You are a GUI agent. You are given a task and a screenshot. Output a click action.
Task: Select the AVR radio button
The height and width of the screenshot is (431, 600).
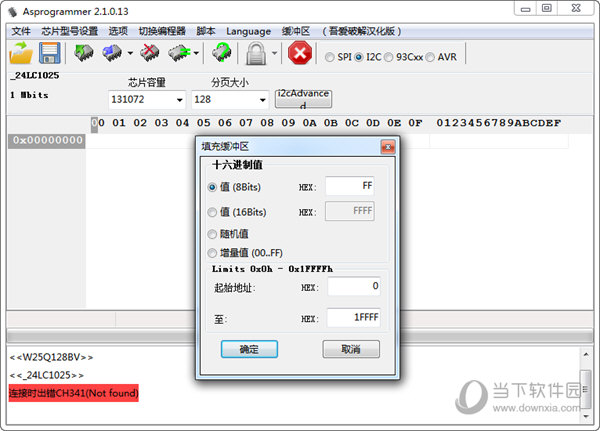point(430,57)
